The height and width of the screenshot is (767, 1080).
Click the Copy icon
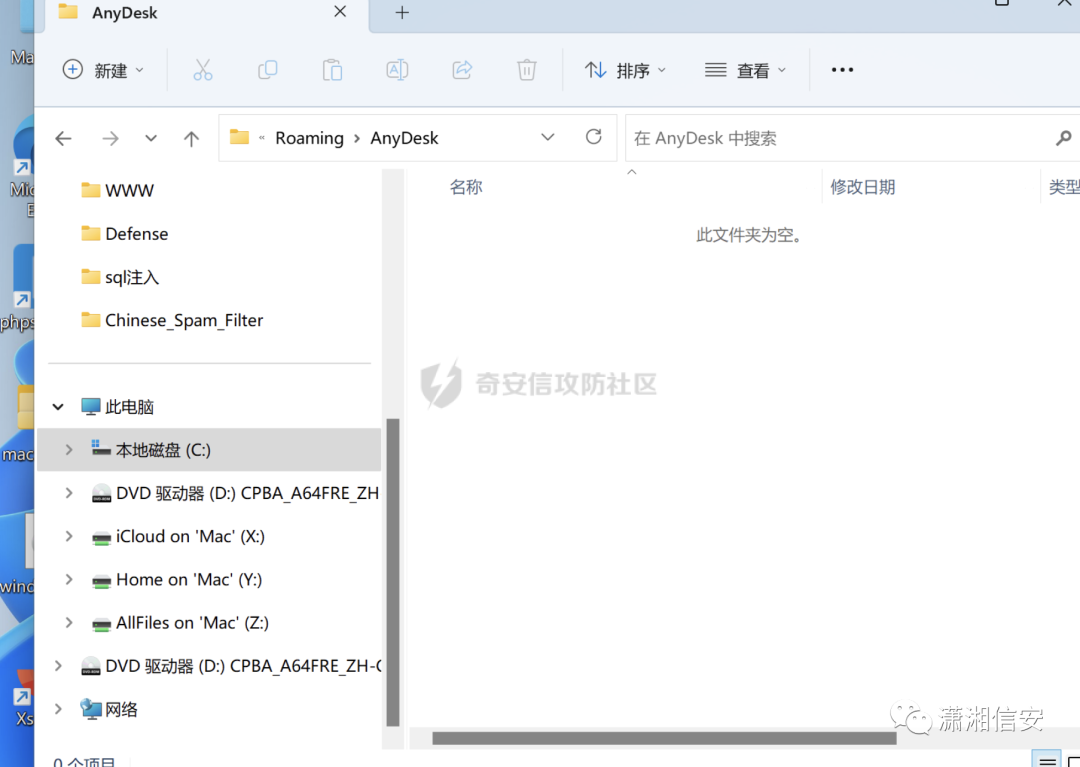tap(267, 70)
